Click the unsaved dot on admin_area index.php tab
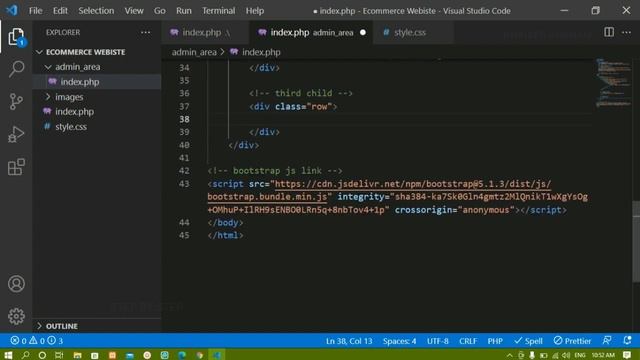The height and width of the screenshot is (360, 640). pyautogui.click(x=363, y=32)
